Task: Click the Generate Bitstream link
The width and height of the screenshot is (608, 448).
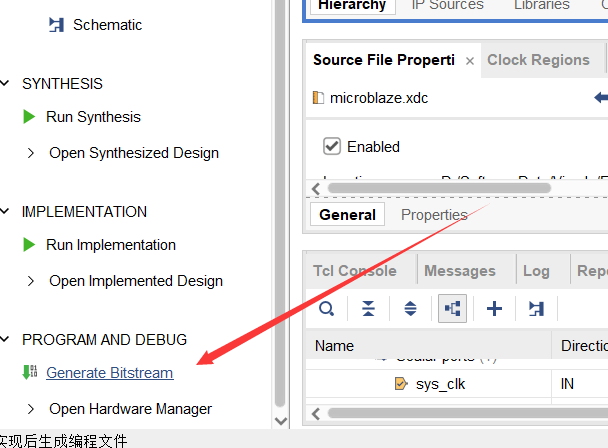Action: (x=109, y=373)
